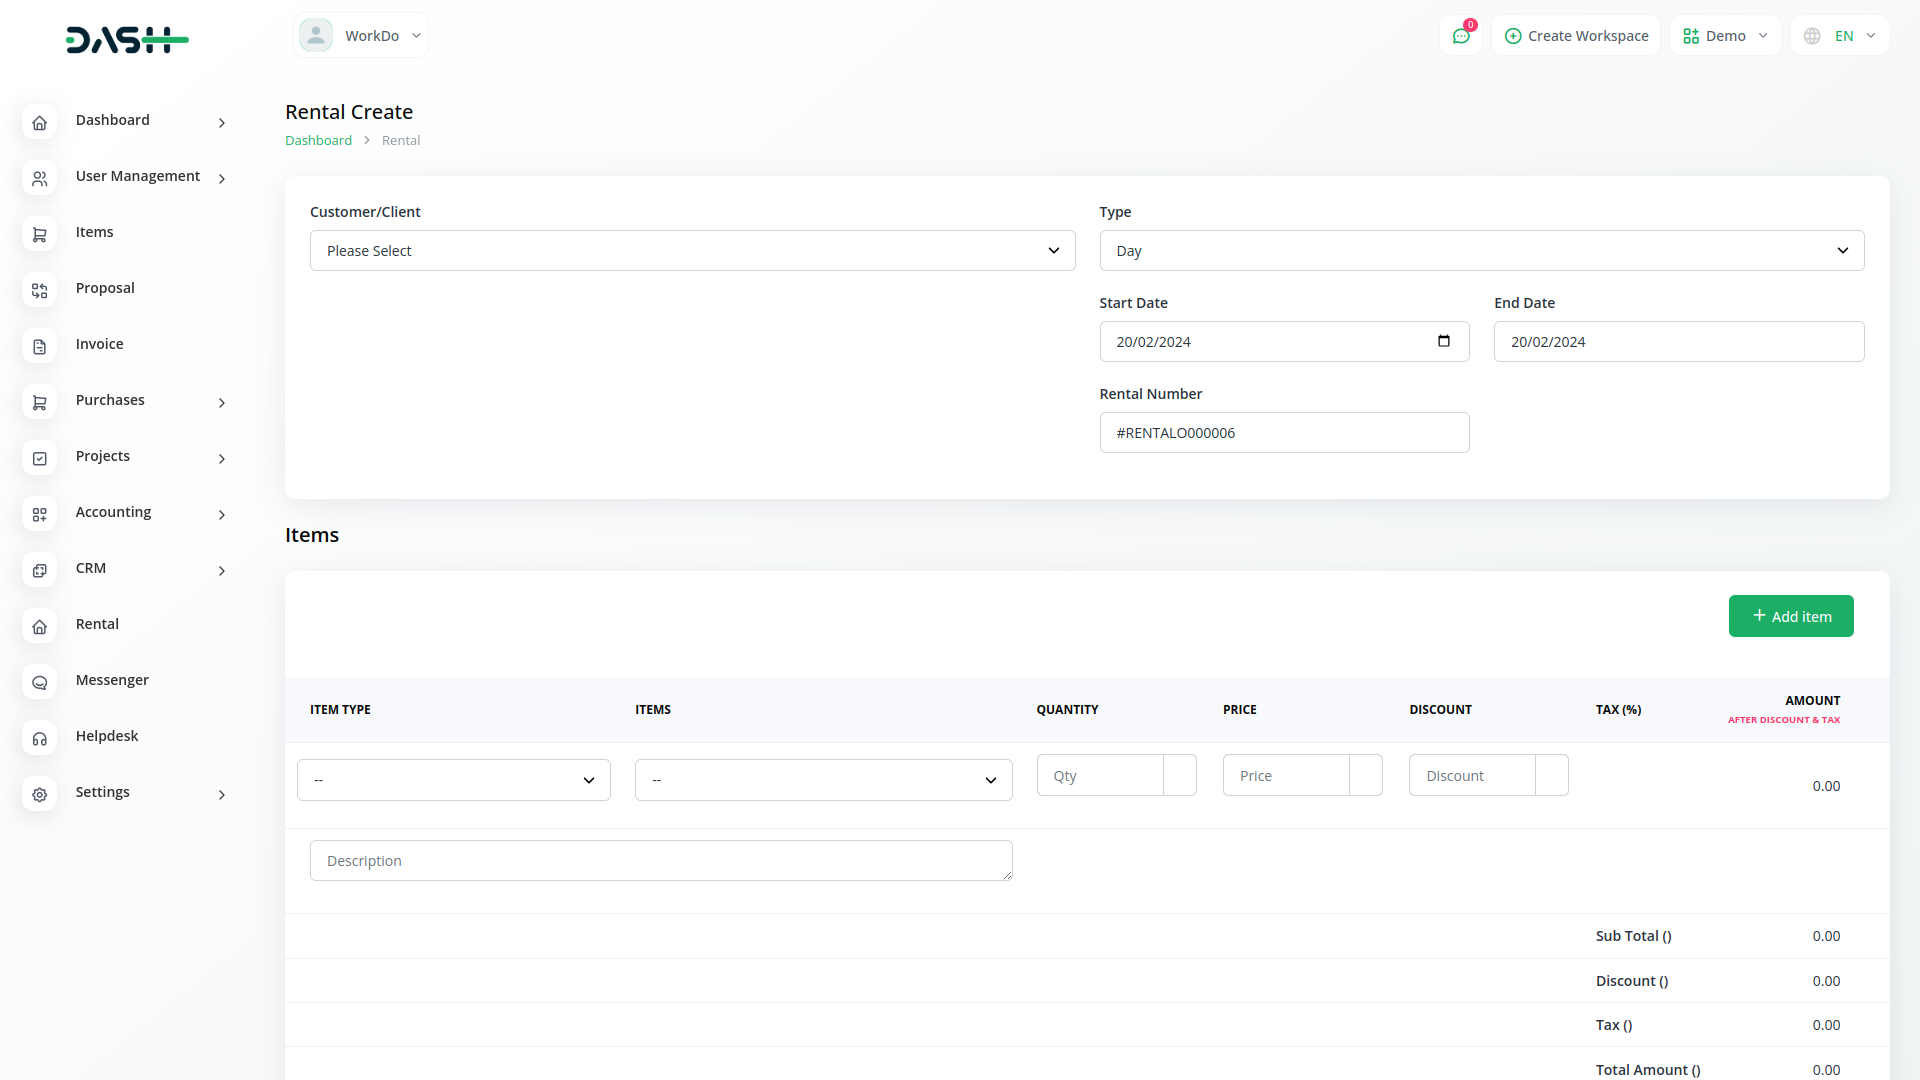The height and width of the screenshot is (1080, 1920).
Task: Click the Add item button
Action: tap(1790, 616)
